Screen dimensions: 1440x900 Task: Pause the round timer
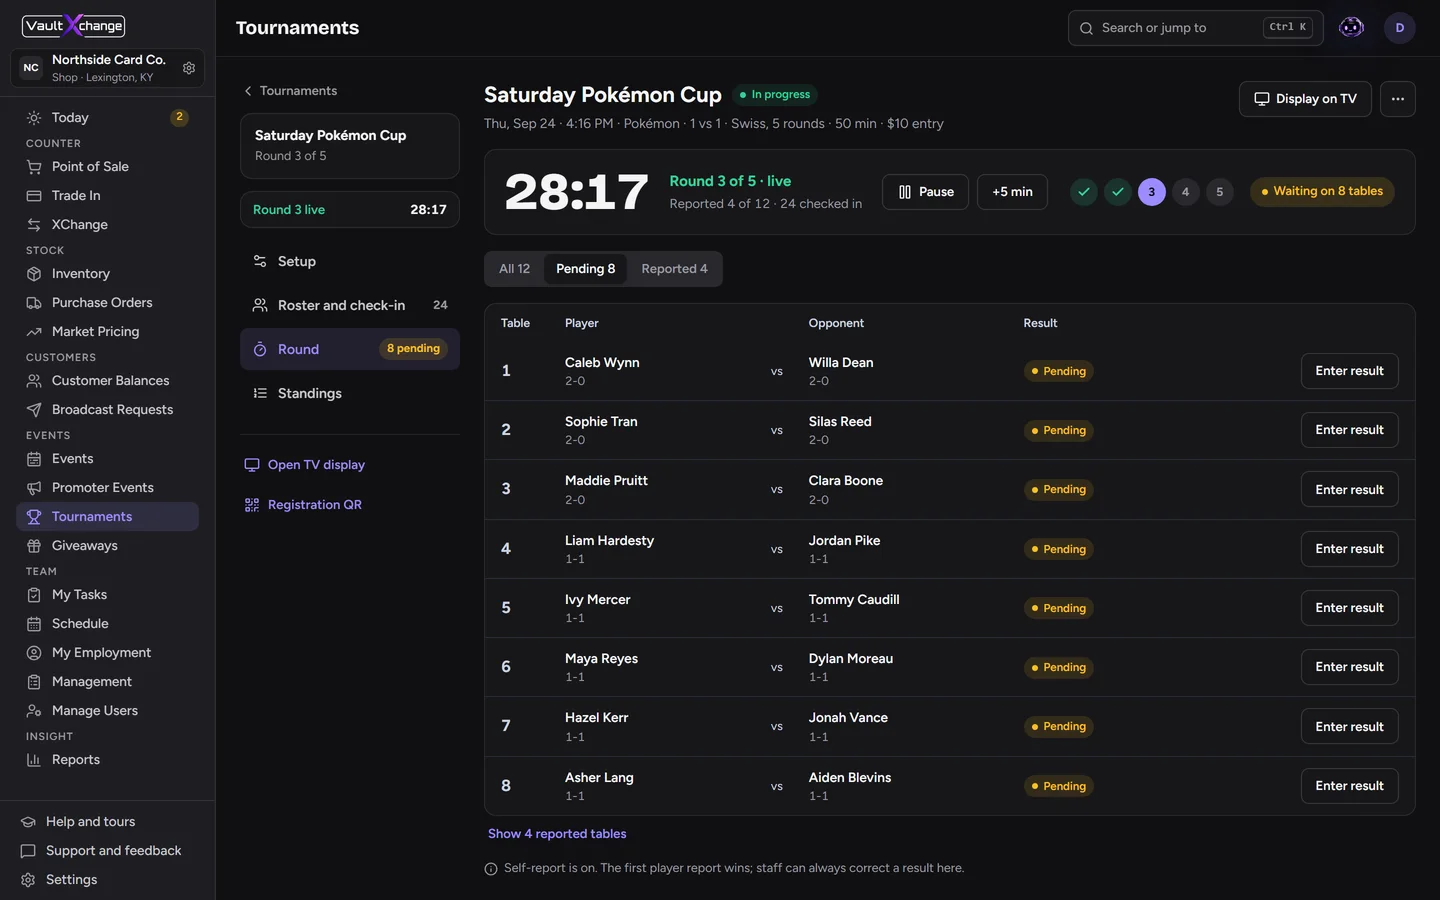pos(925,192)
